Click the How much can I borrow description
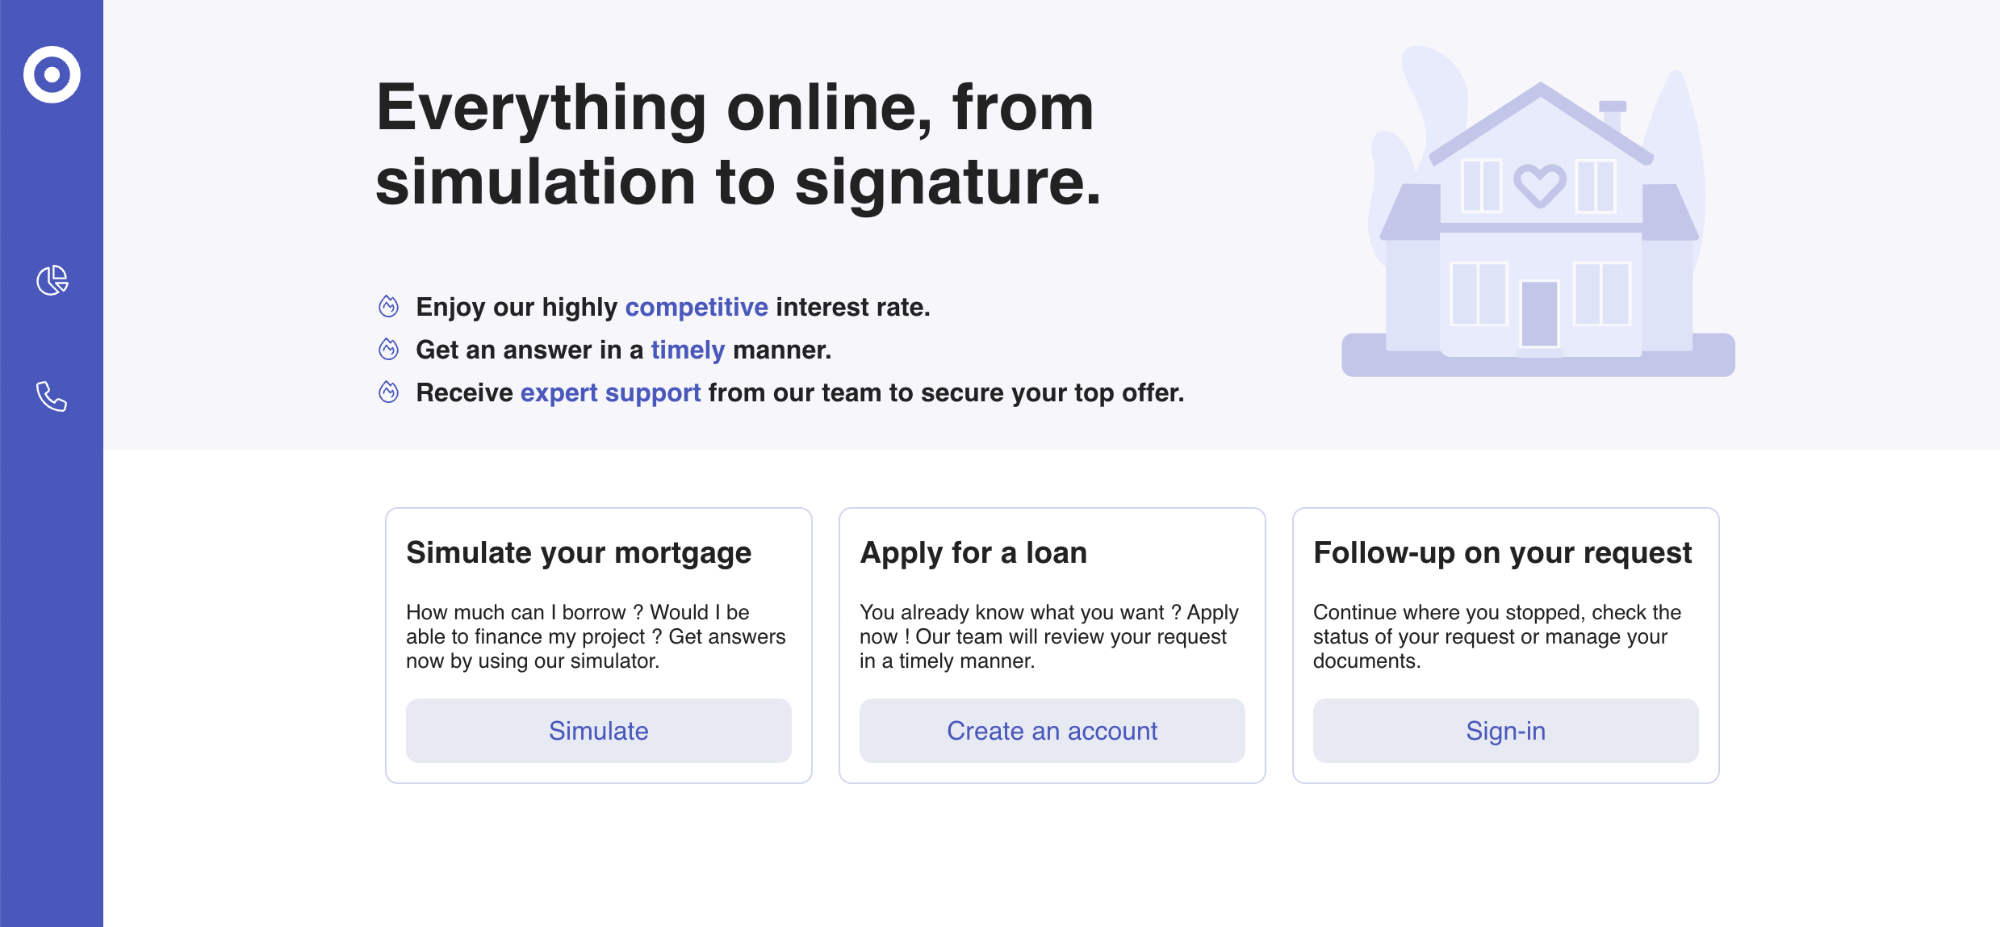Image resolution: width=2000 pixels, height=927 pixels. [x=596, y=636]
